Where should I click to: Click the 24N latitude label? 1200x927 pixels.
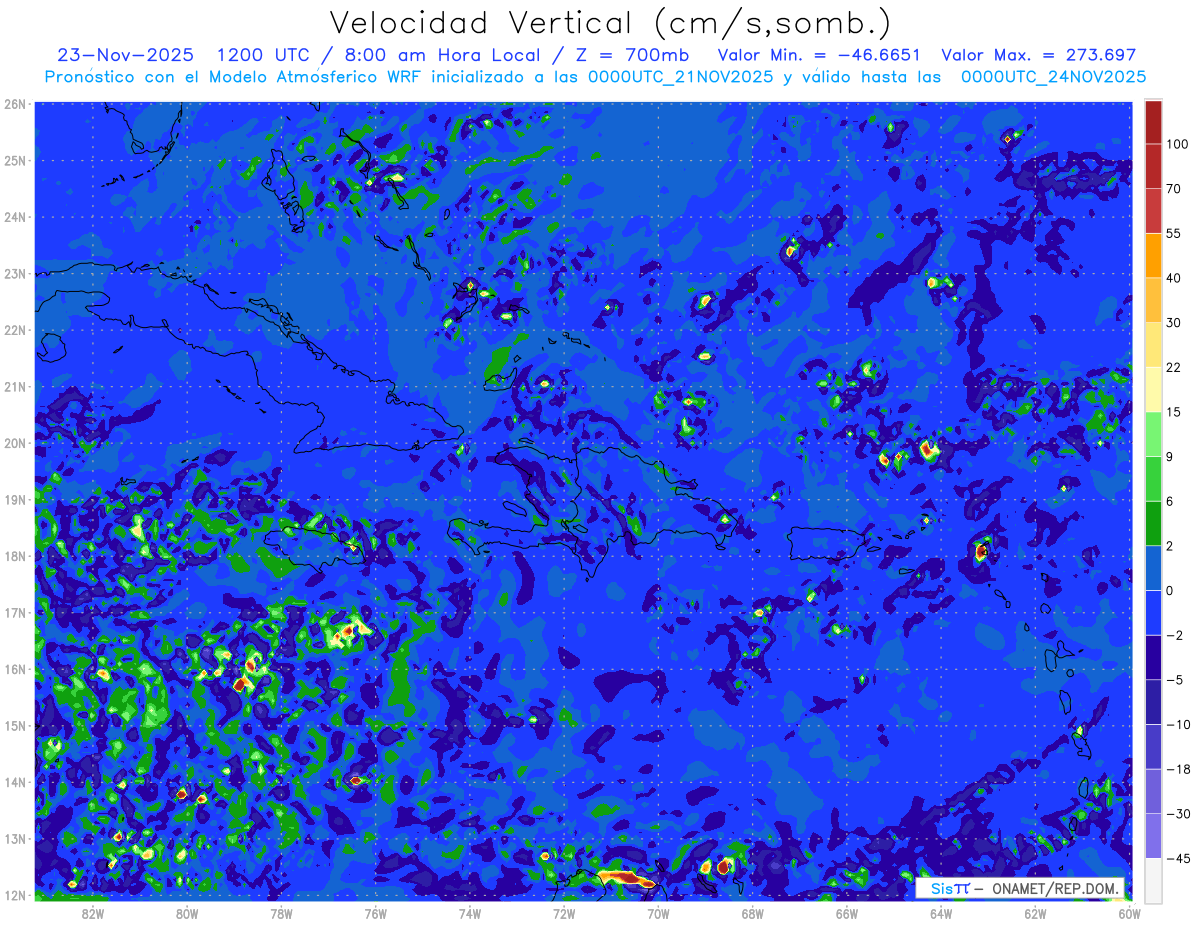(x=14, y=217)
